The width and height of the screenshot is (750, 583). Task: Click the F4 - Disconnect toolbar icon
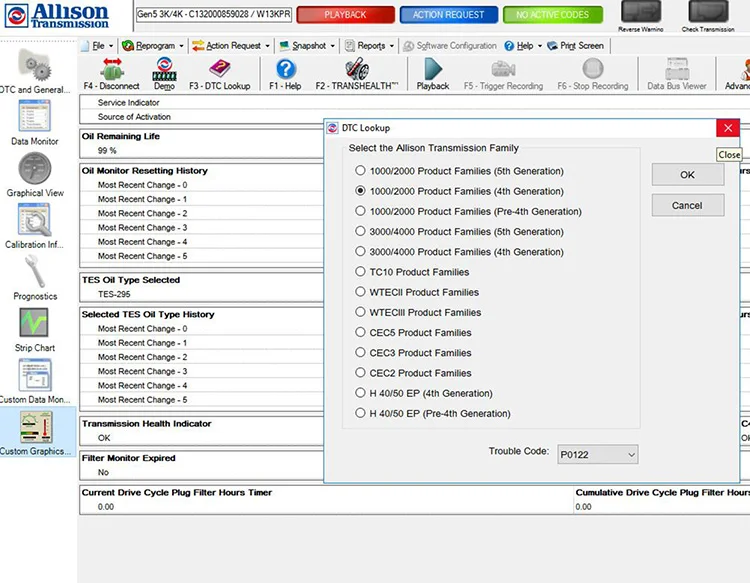111,74
